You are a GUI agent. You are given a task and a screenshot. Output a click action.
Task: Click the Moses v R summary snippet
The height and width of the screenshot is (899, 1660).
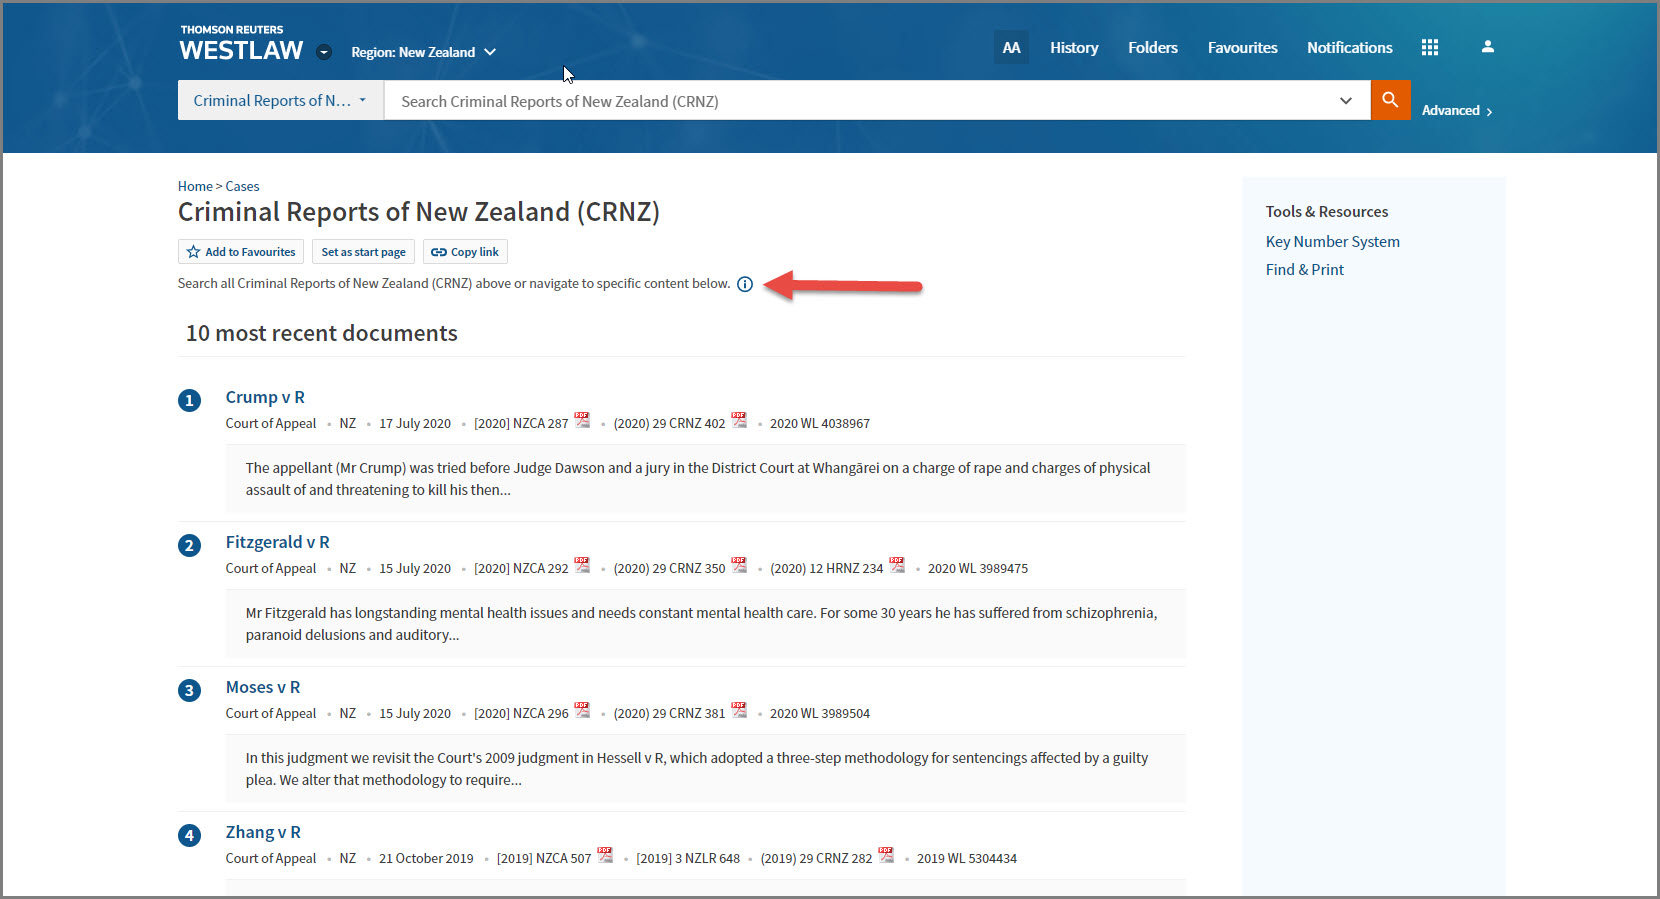point(706,769)
